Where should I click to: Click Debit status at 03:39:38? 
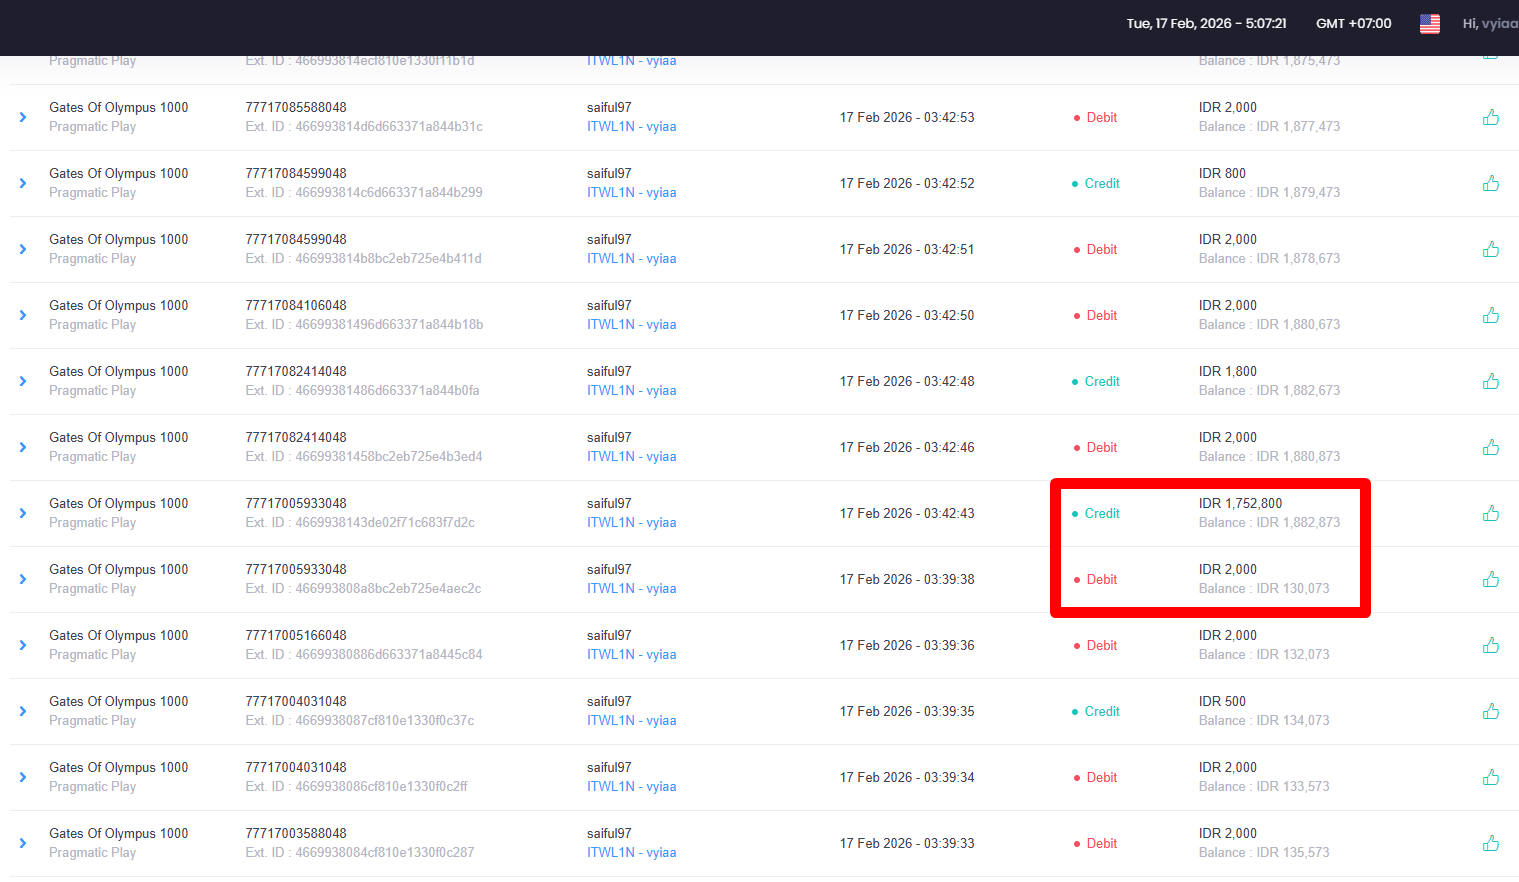click(1096, 579)
